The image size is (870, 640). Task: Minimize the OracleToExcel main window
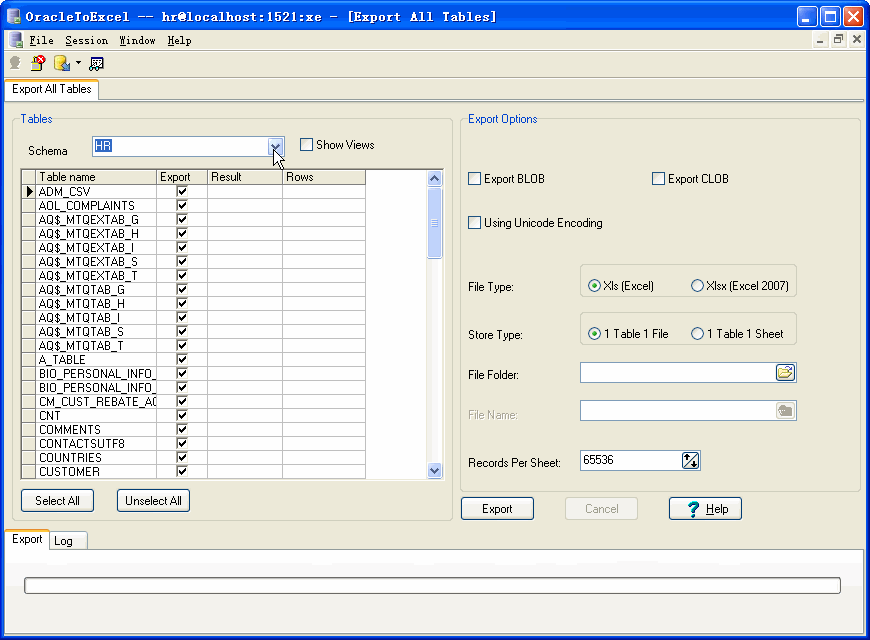tap(807, 17)
